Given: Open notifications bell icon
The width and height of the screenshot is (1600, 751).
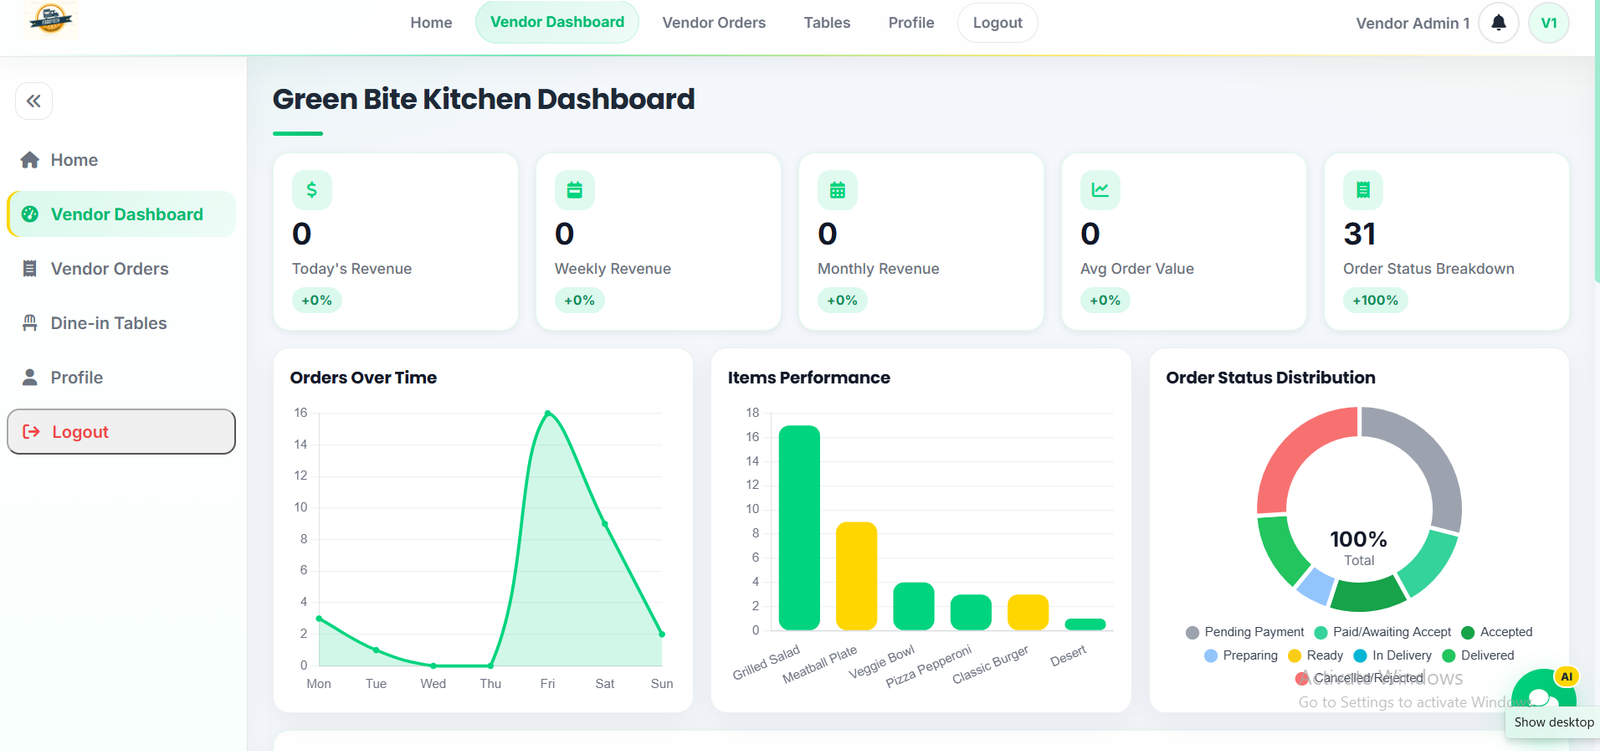Looking at the screenshot, I should coord(1498,23).
